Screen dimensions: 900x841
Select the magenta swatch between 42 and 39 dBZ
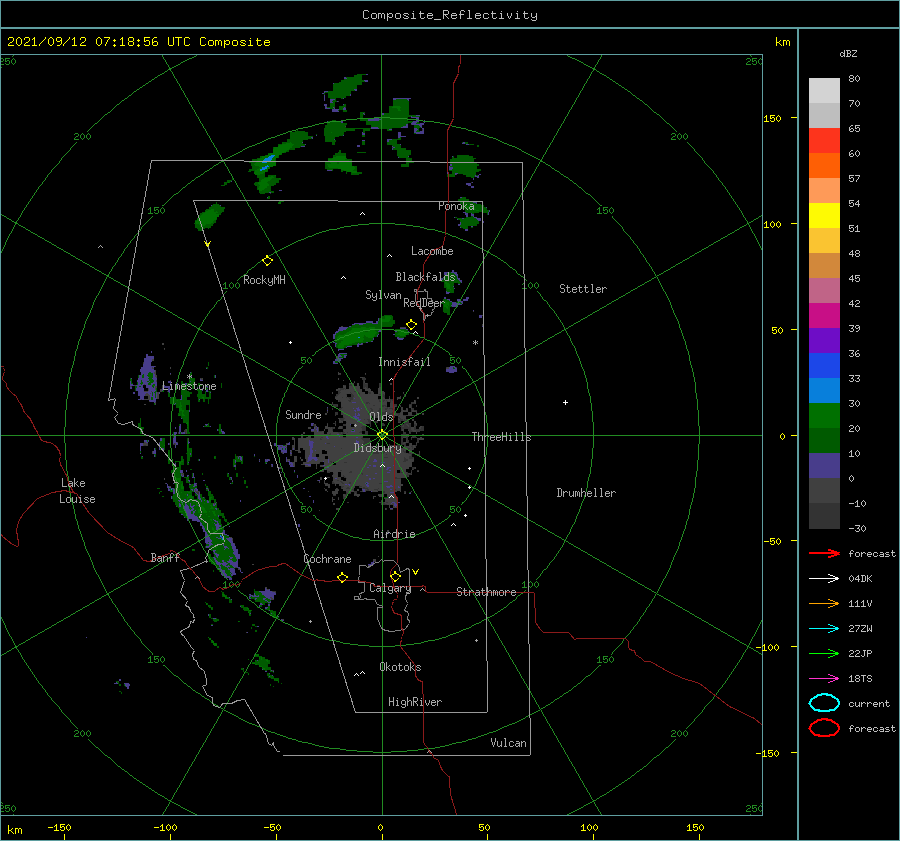[x=824, y=316]
